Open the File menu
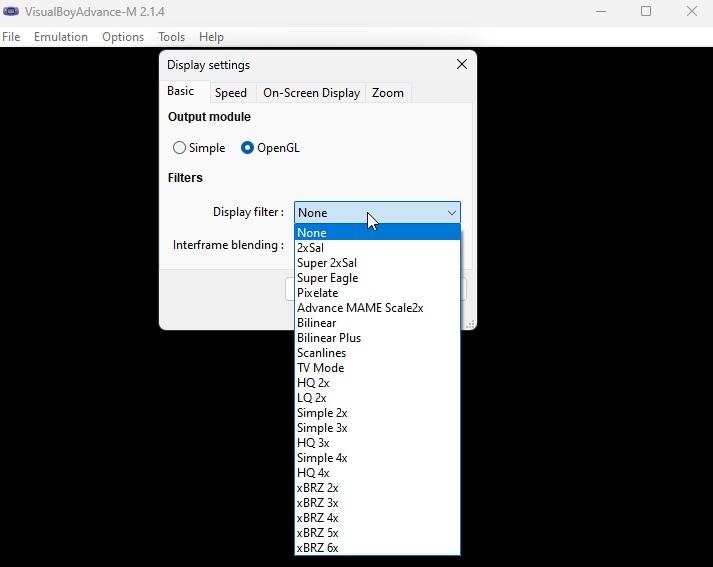 pos(11,37)
